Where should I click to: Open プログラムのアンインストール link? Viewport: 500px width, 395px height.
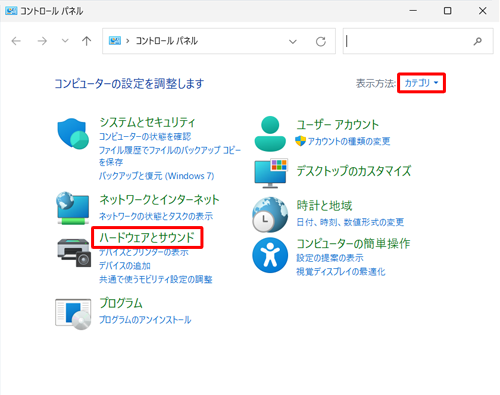click(145, 320)
